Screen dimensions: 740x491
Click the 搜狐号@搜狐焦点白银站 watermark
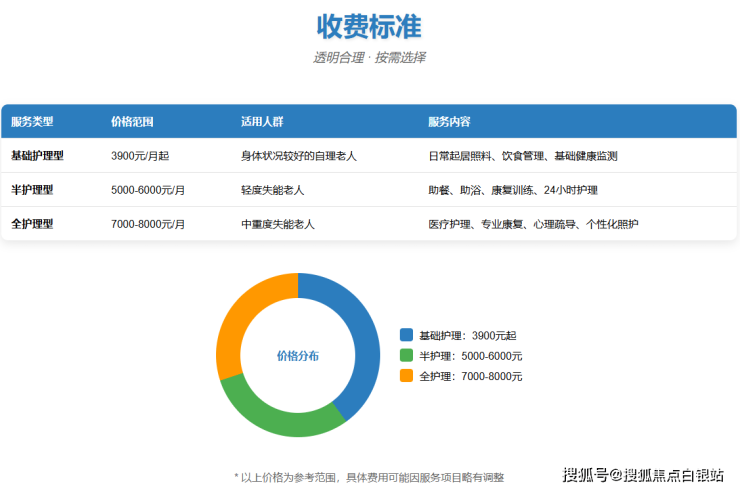click(x=642, y=474)
